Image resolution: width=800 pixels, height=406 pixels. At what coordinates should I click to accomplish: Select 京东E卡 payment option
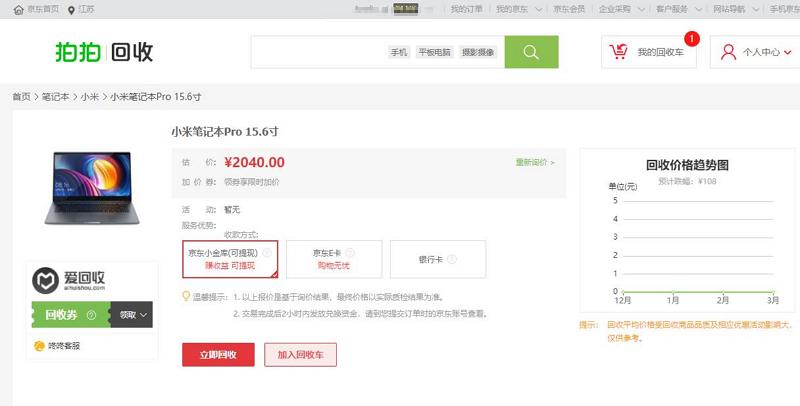tap(334, 259)
